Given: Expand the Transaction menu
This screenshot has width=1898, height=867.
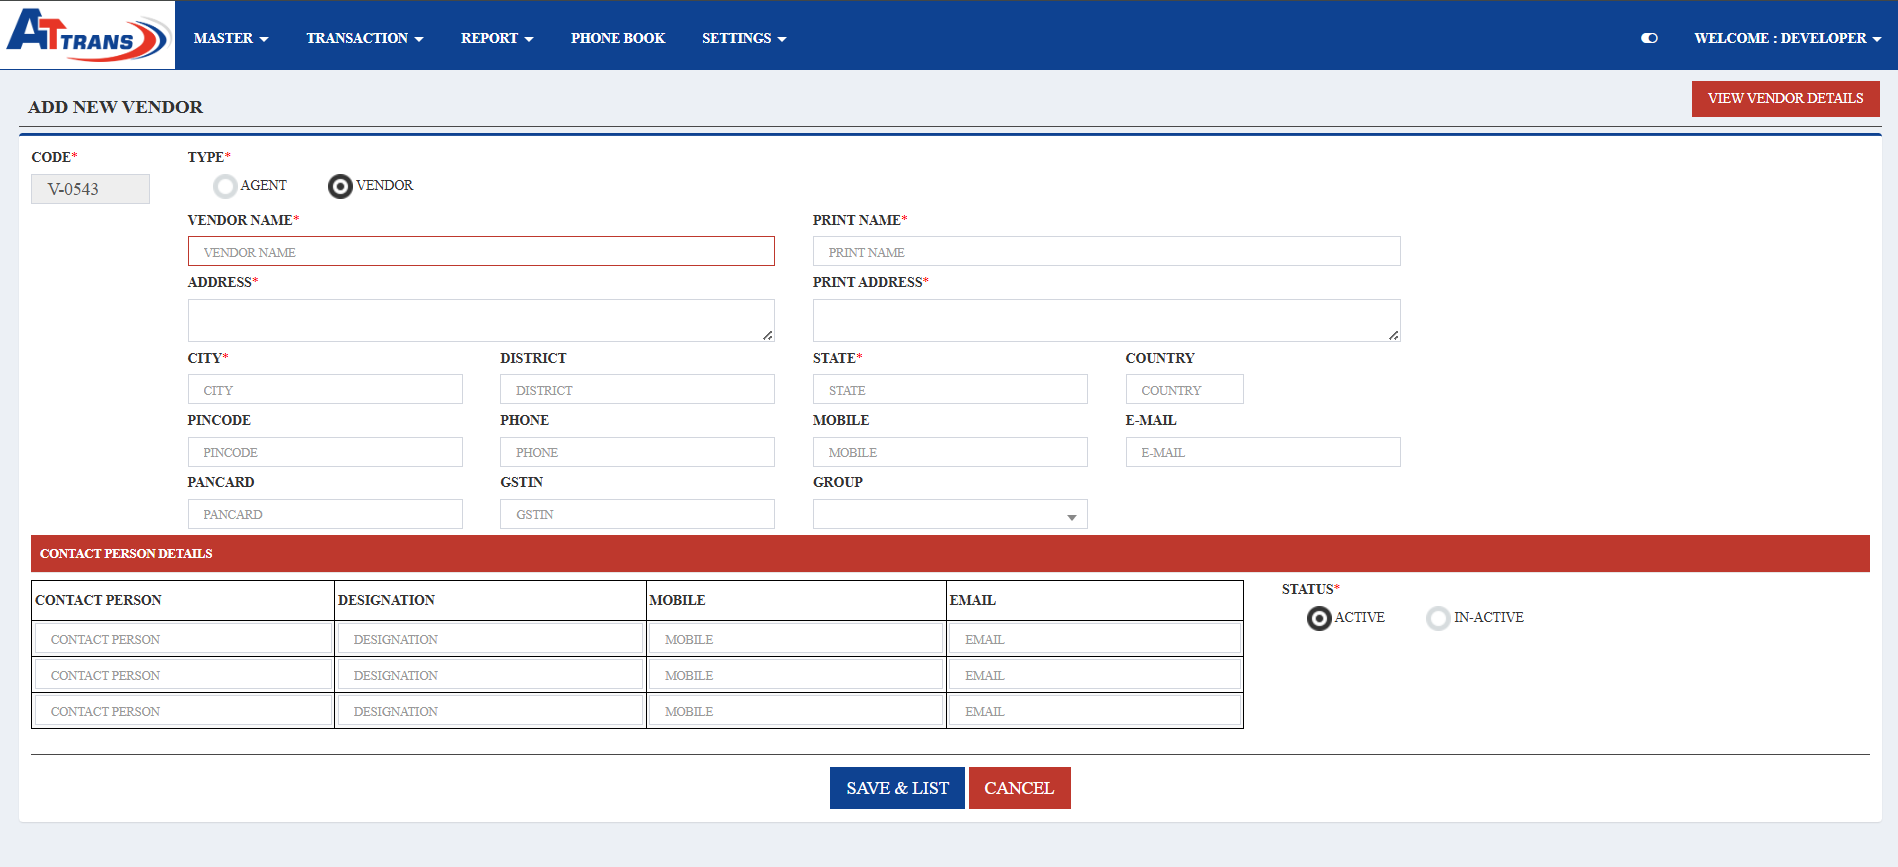Looking at the screenshot, I should pos(364,38).
